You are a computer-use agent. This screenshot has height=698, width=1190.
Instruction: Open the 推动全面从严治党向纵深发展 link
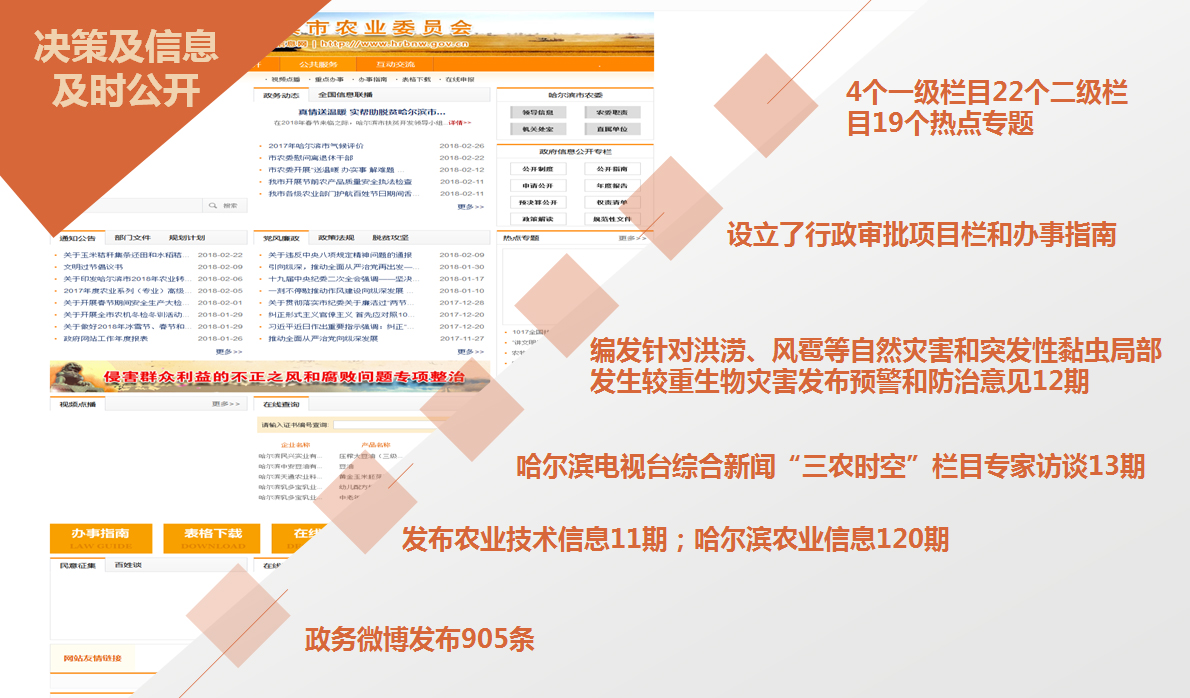pyautogui.click(x=323, y=339)
